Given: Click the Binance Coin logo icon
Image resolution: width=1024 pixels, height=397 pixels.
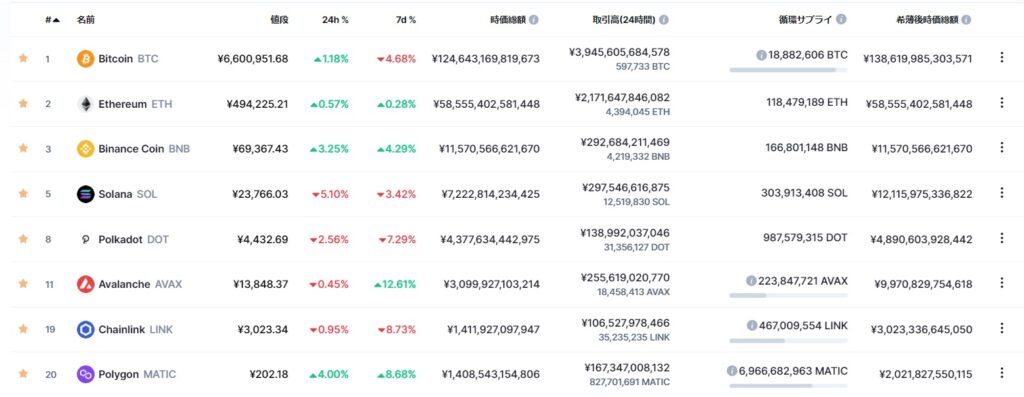Looking at the screenshot, I should [x=86, y=149].
